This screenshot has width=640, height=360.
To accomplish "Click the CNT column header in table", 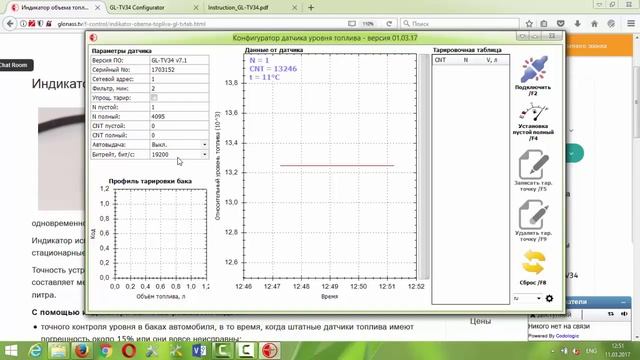I will pos(440,60).
